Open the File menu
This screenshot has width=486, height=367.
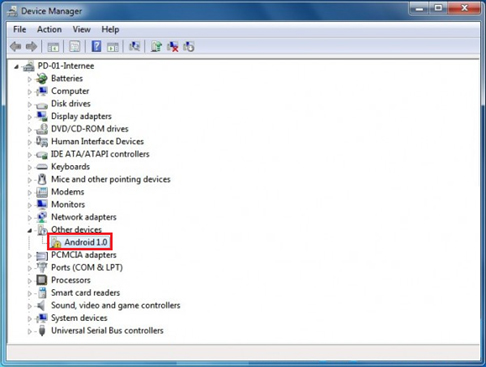tap(20, 29)
